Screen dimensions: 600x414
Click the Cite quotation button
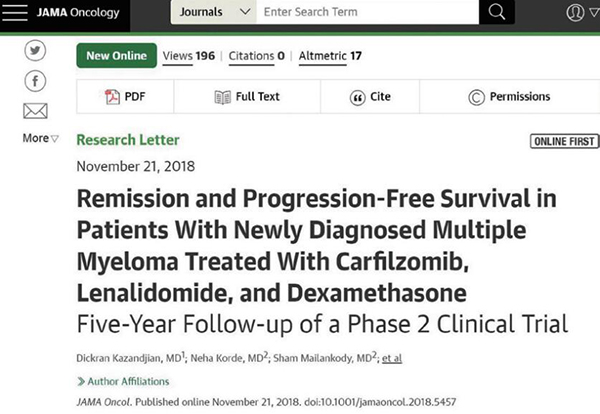[370, 96]
